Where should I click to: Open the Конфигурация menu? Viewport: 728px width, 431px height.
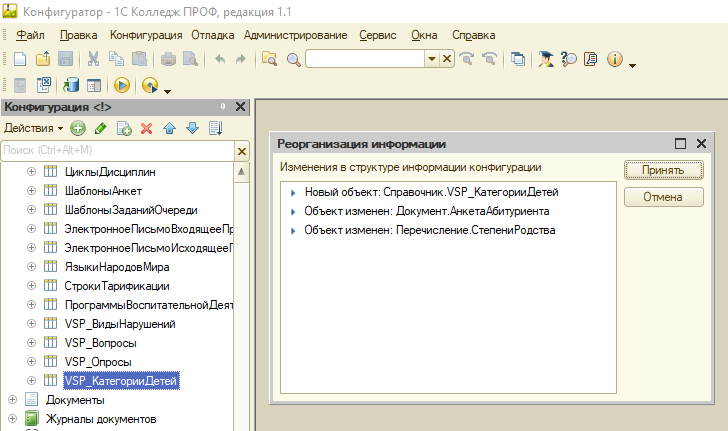[x=146, y=35]
